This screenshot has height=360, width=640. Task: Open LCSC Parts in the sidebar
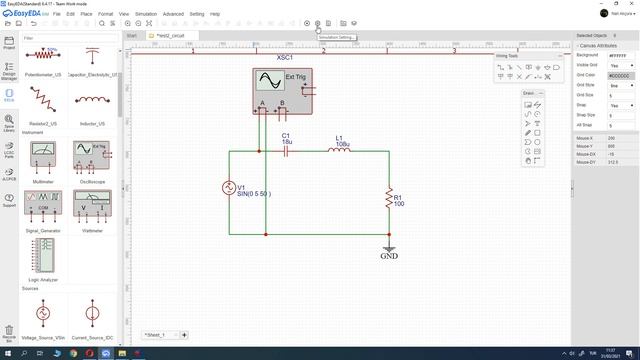(x=9, y=150)
